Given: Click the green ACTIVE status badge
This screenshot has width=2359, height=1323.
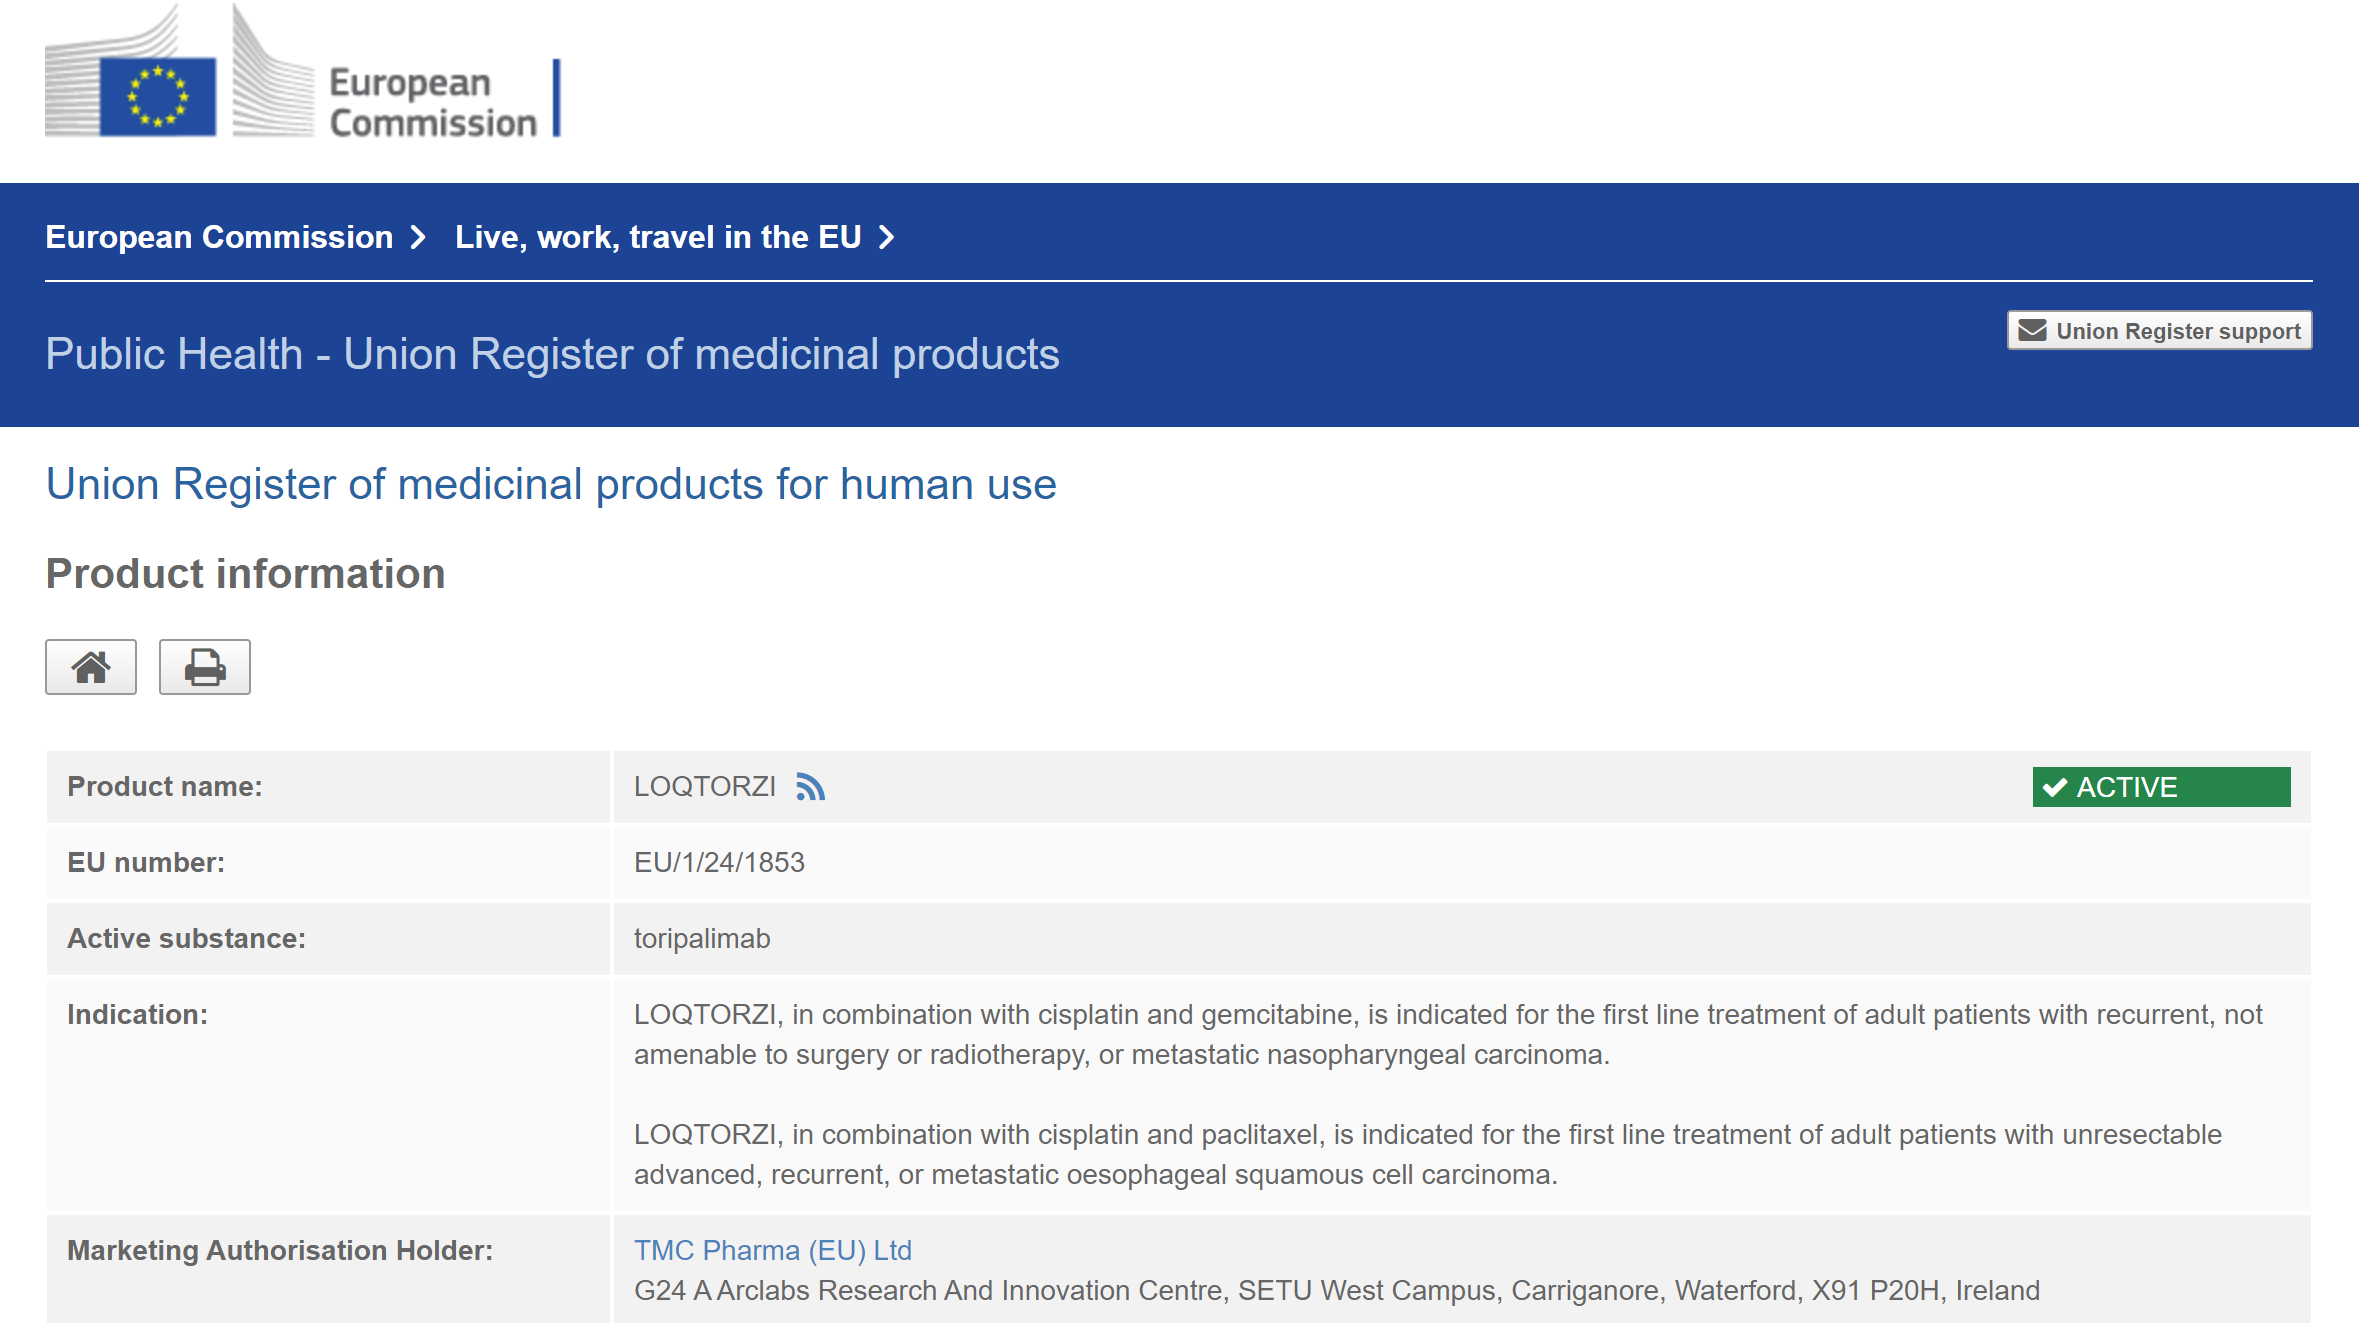Looking at the screenshot, I should tap(2161, 787).
